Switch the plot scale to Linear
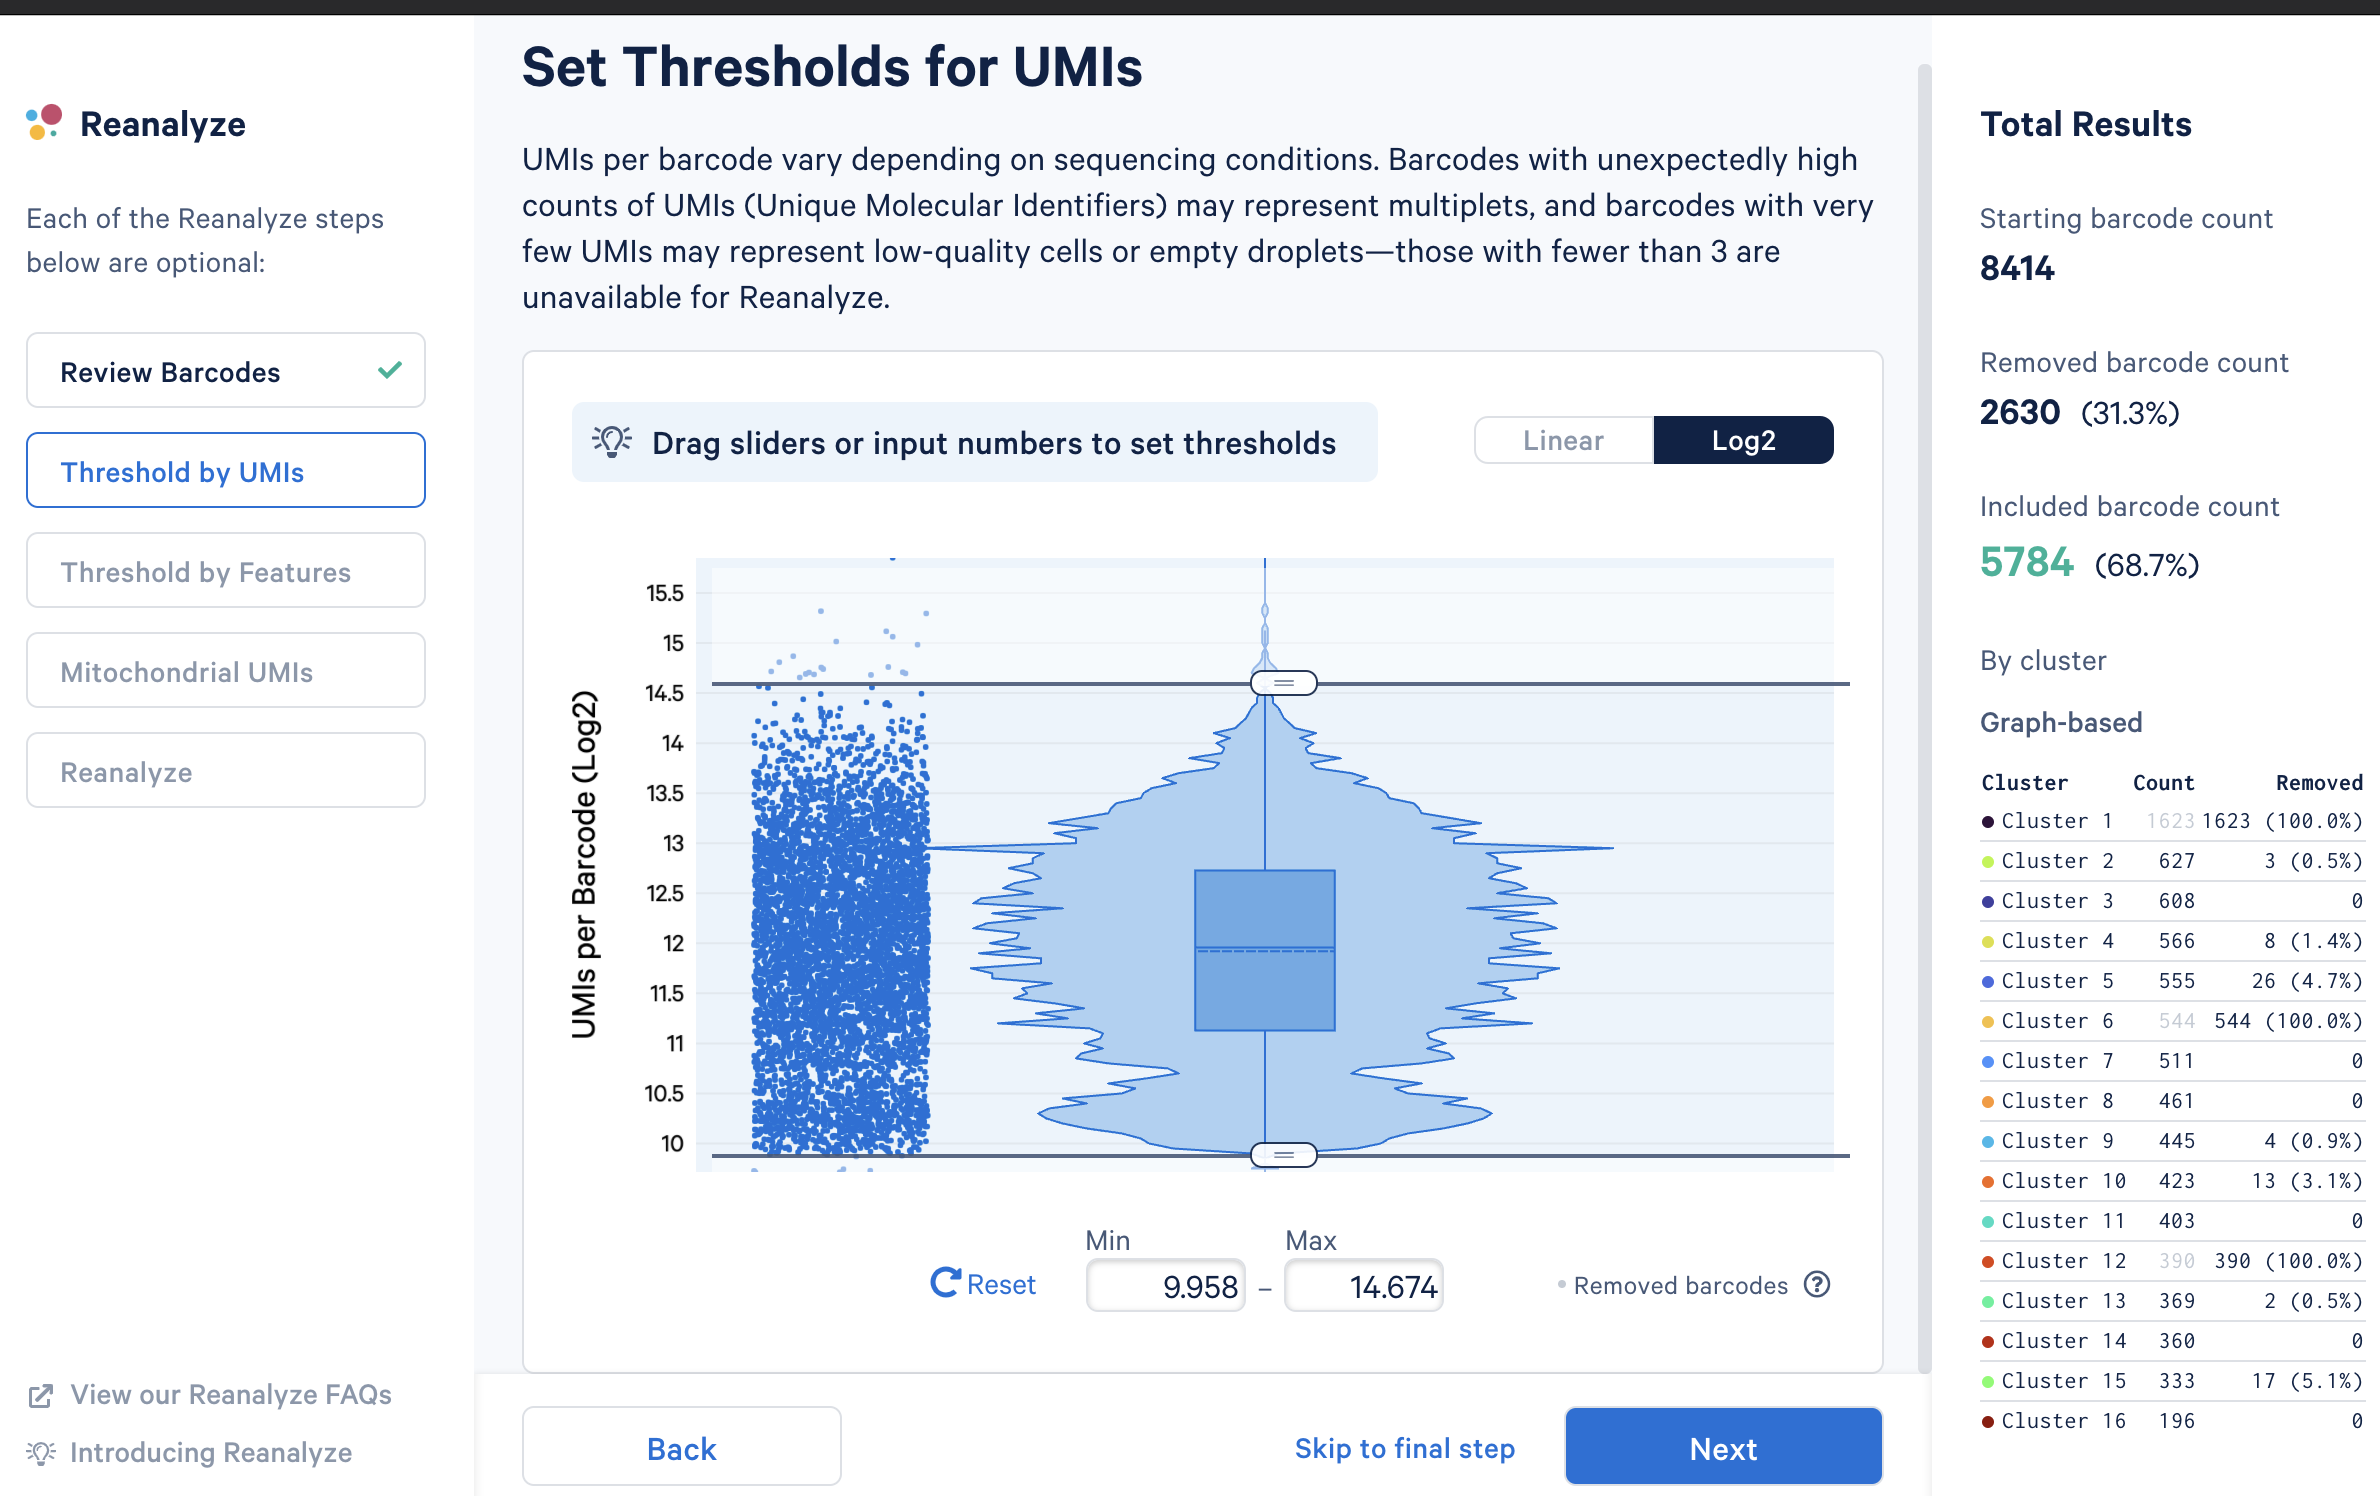This screenshot has width=2380, height=1496. pyautogui.click(x=1563, y=440)
